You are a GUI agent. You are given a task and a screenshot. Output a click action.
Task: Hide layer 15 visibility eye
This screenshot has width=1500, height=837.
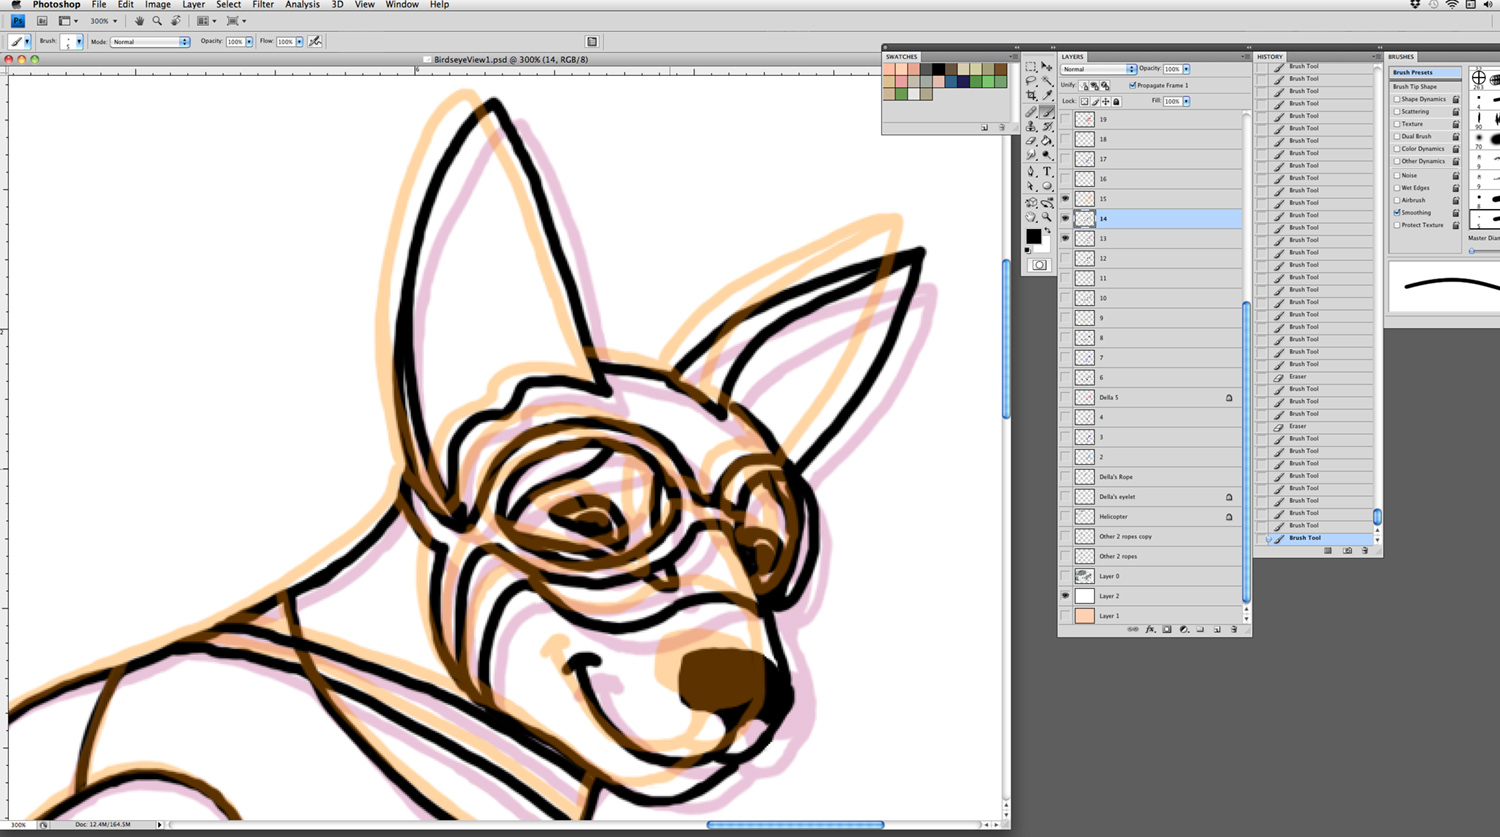1065,199
